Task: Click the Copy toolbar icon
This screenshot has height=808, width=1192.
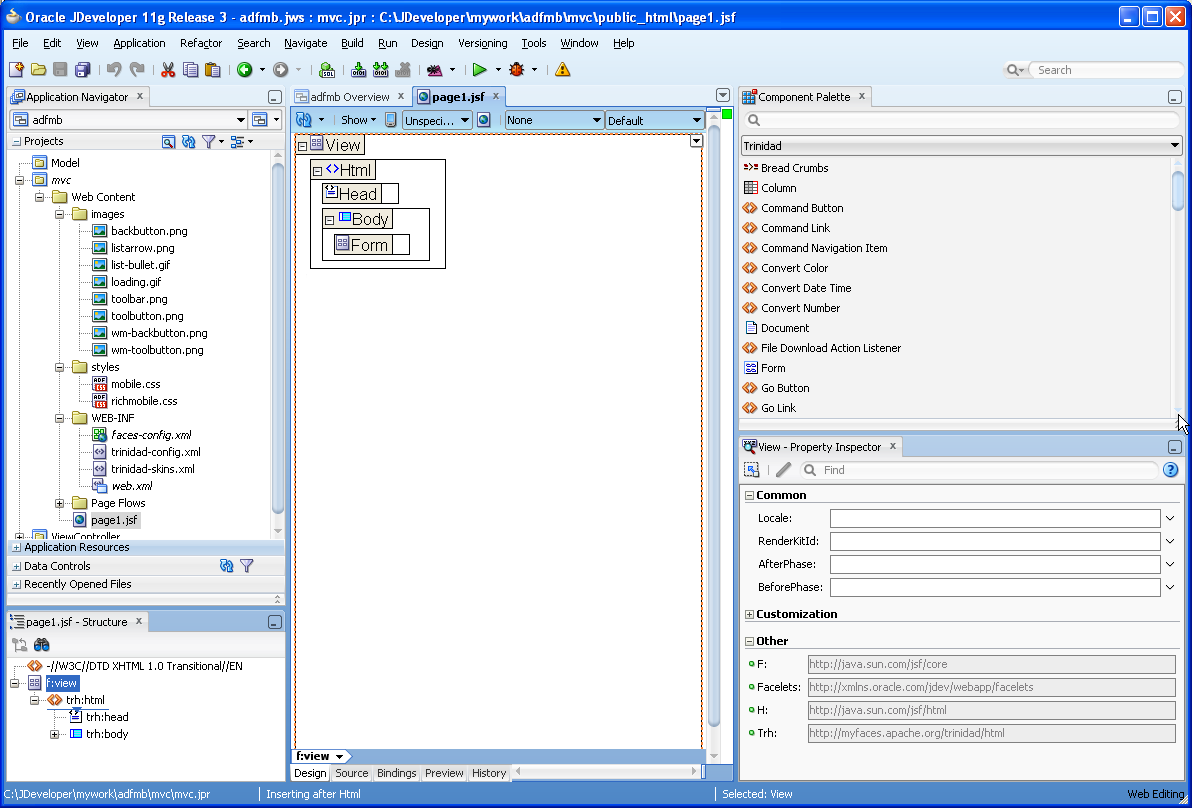Action: pos(190,70)
